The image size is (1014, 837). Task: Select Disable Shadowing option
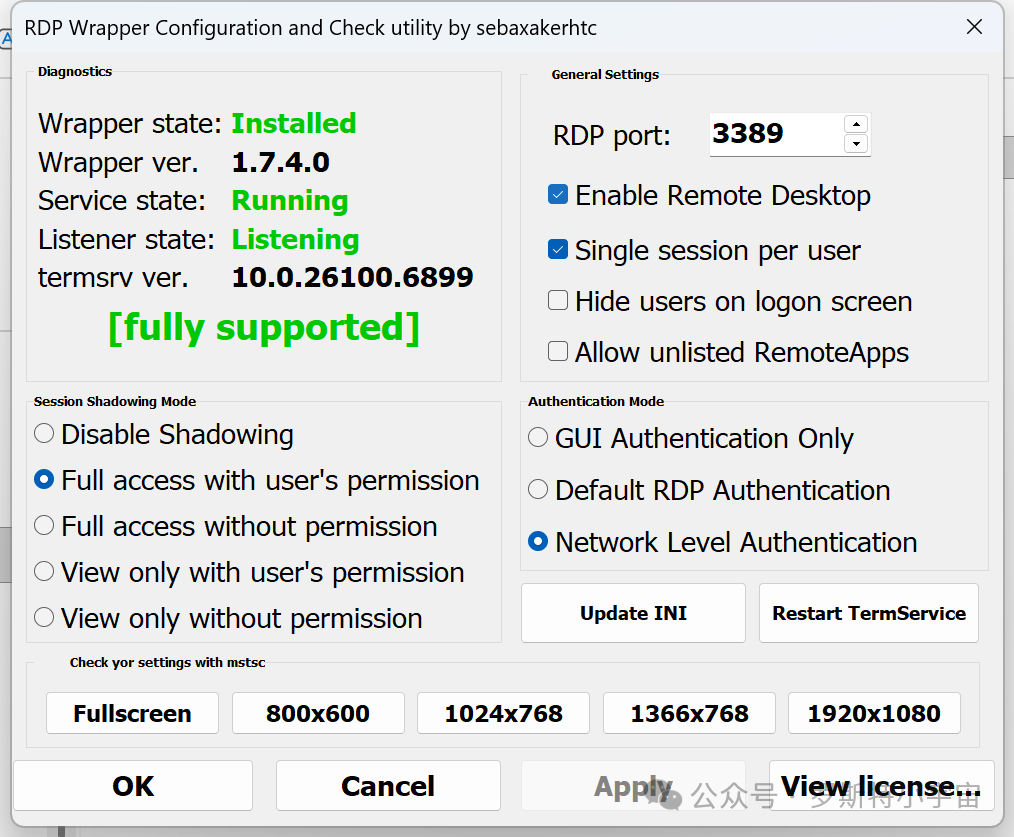point(44,434)
